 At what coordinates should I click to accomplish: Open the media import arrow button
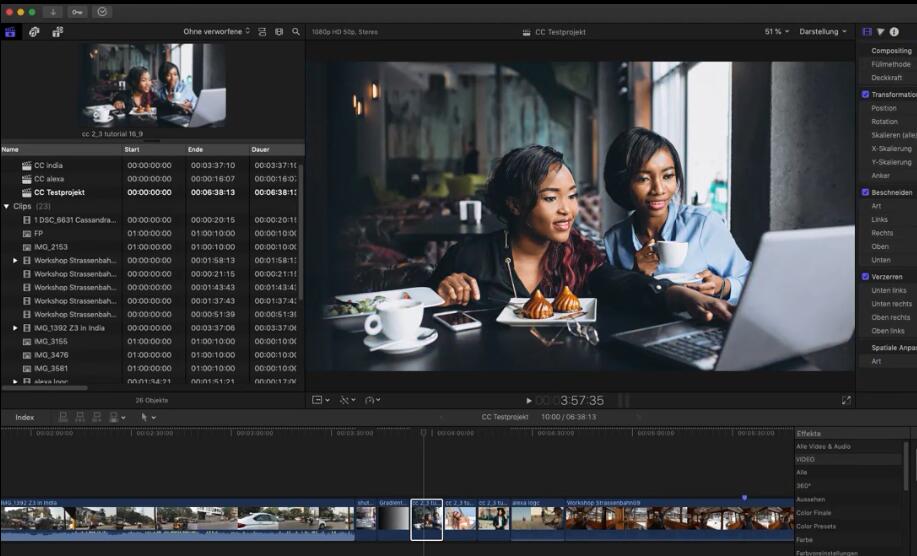(53, 12)
